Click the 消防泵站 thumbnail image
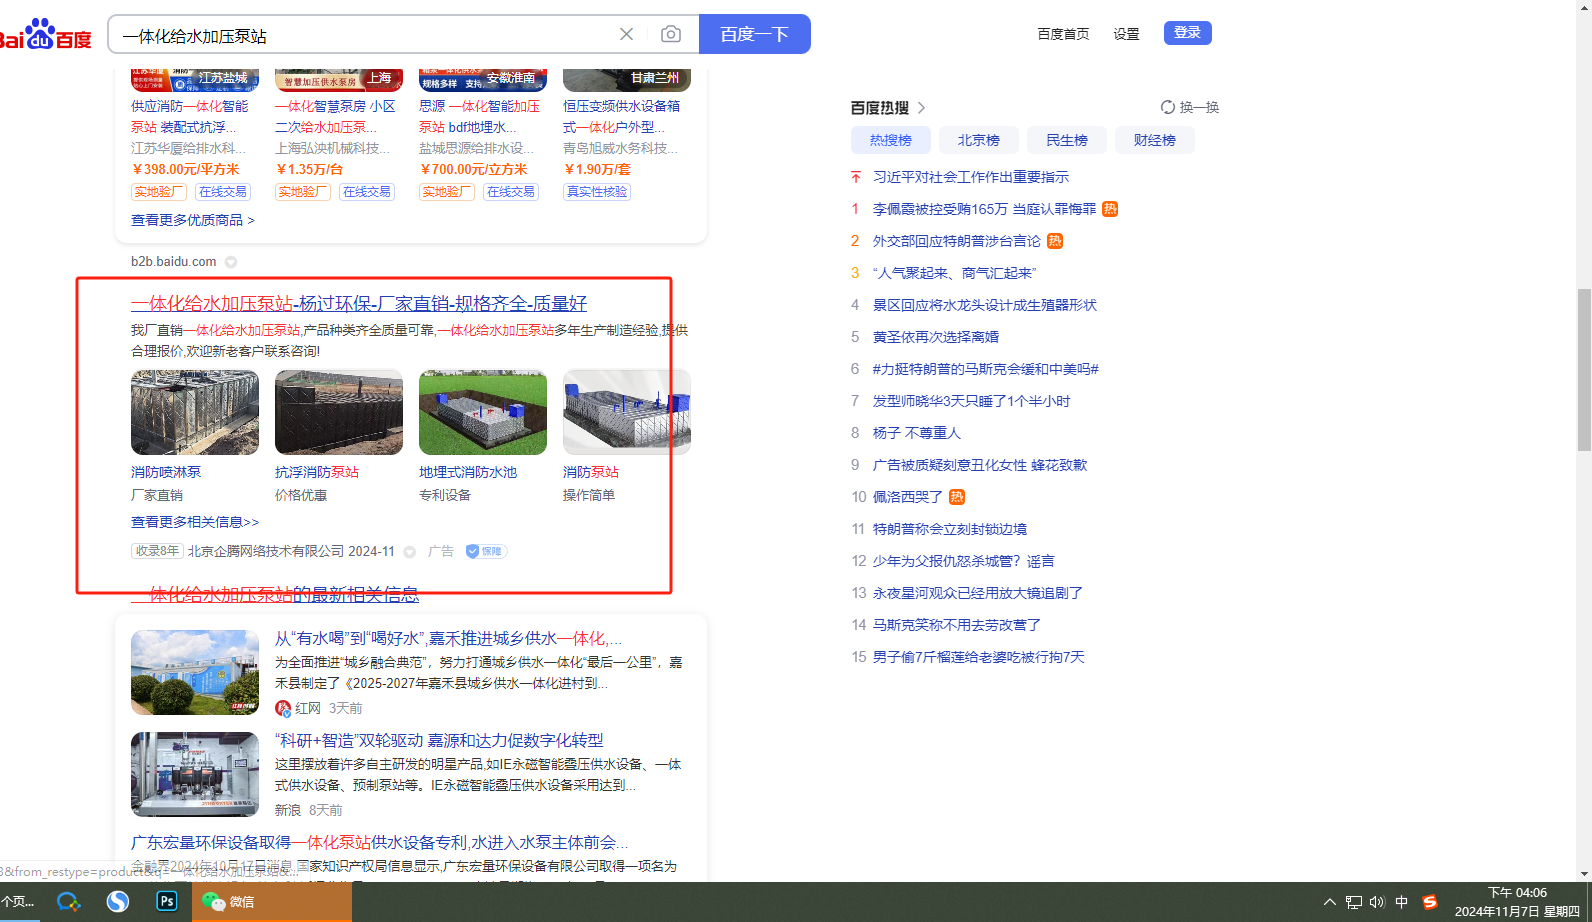The image size is (1592, 922). click(627, 412)
